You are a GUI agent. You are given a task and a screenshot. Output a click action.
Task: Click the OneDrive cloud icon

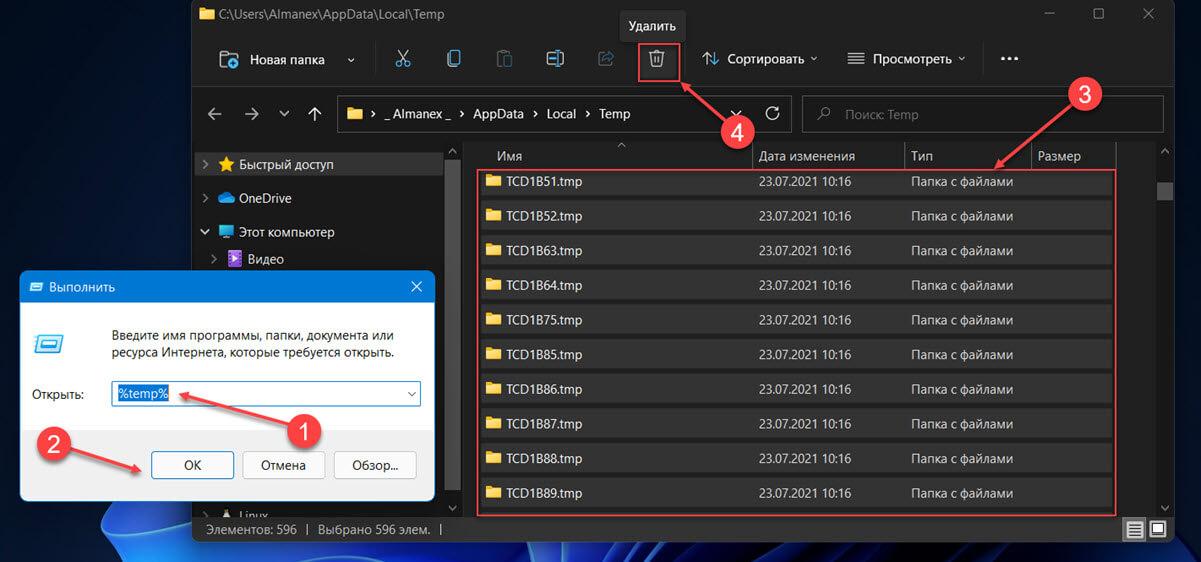(x=226, y=198)
